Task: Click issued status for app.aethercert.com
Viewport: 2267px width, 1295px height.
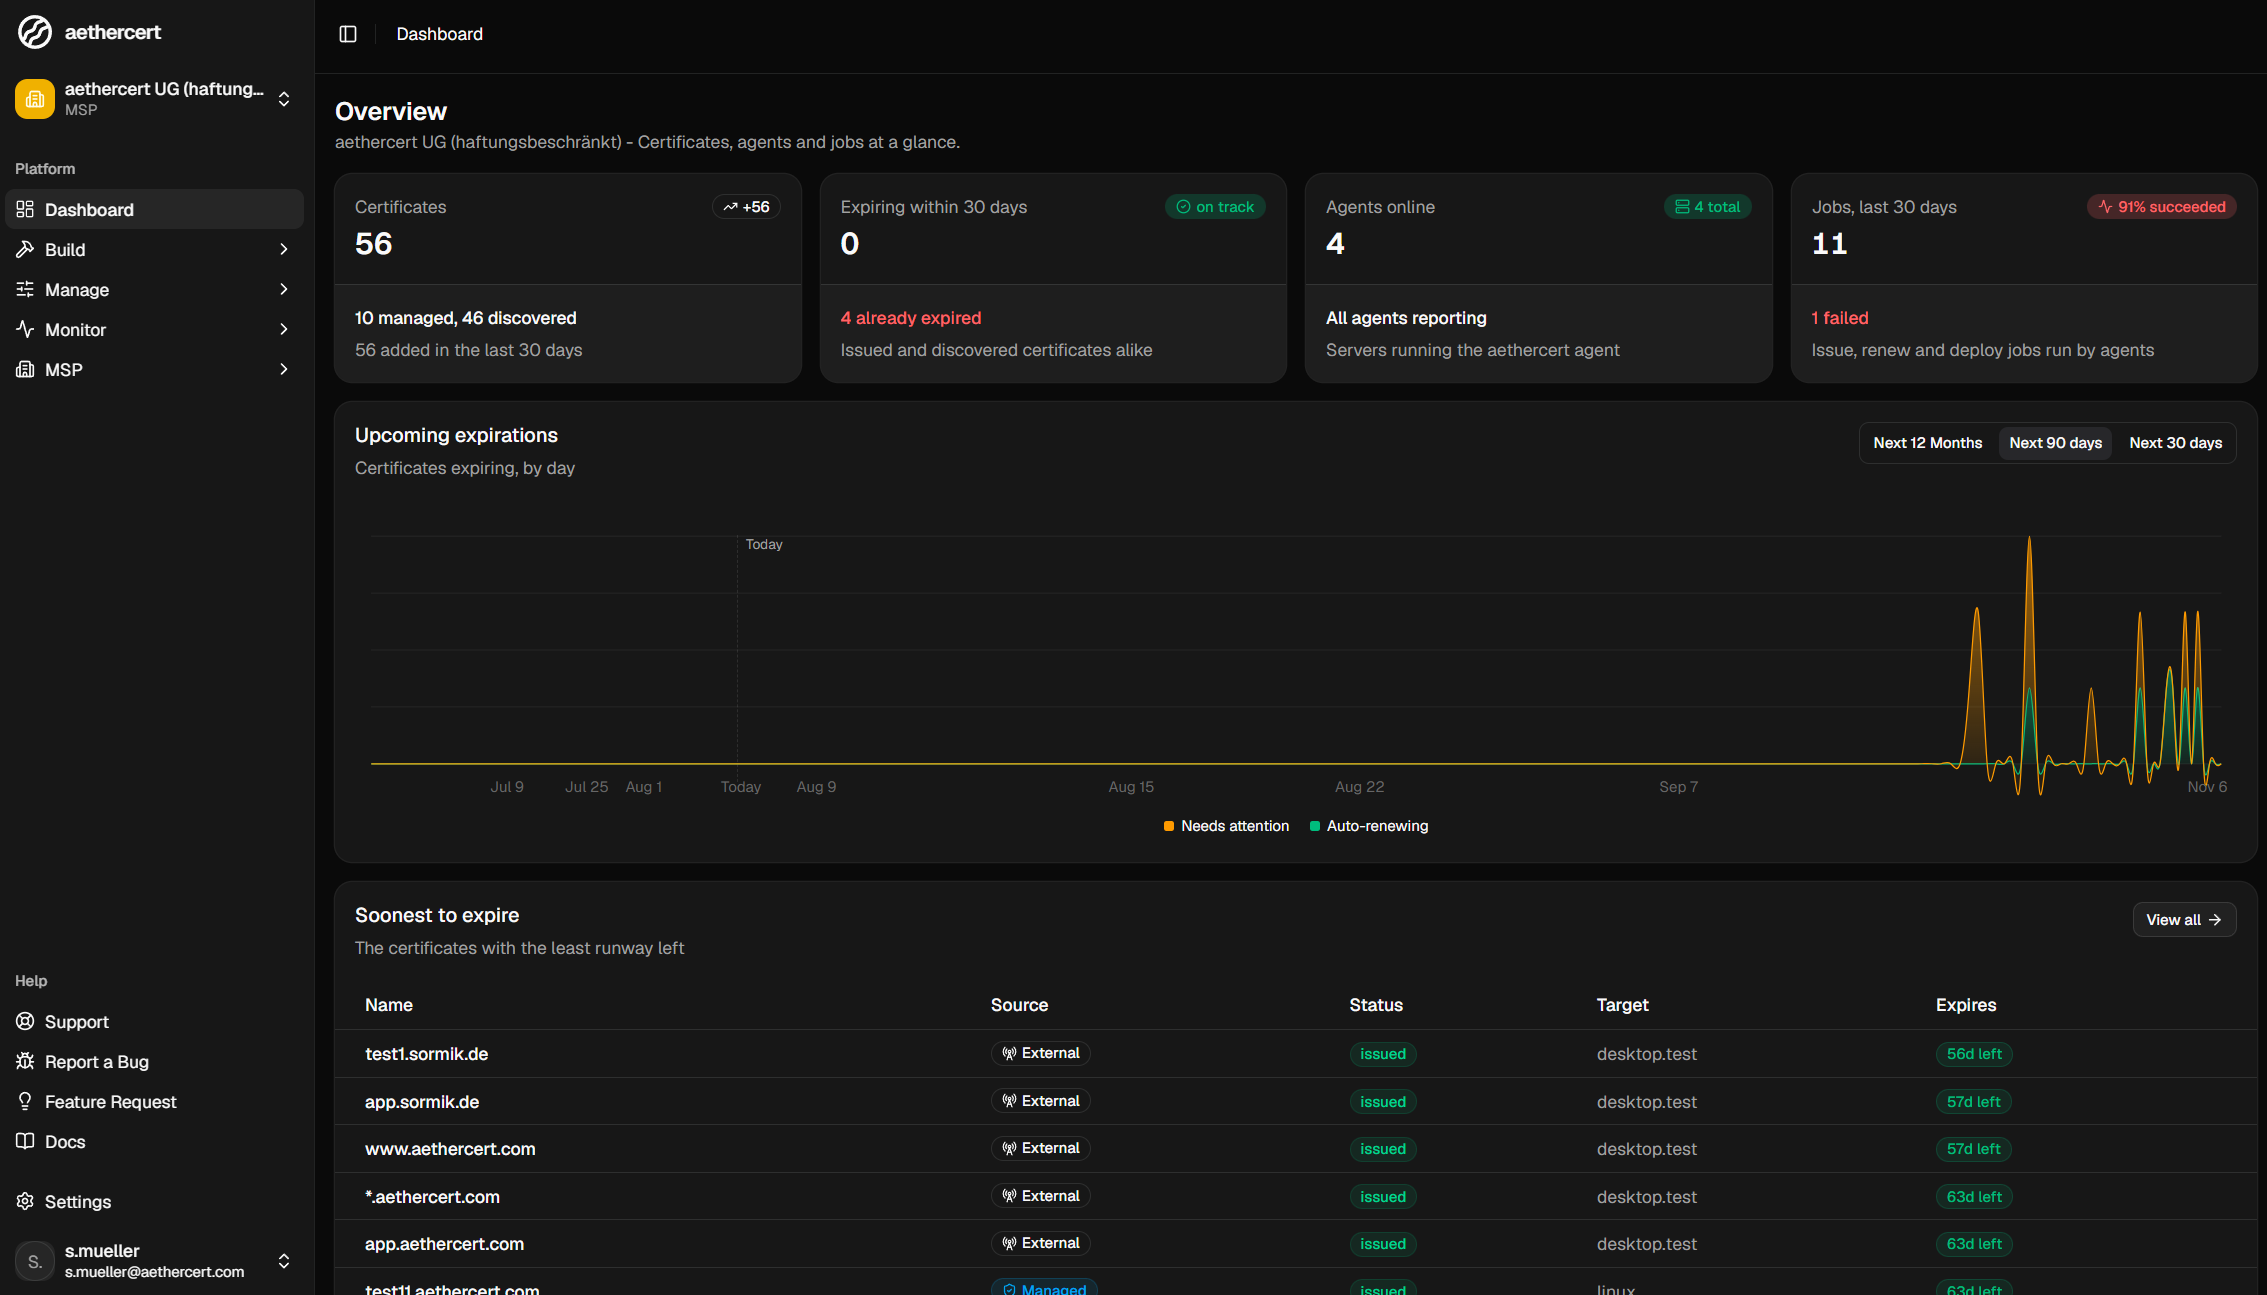Action: 1383,1244
